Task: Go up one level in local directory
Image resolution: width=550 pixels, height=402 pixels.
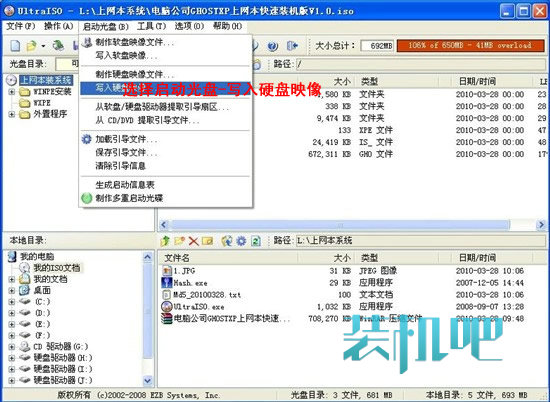Action: (165, 241)
